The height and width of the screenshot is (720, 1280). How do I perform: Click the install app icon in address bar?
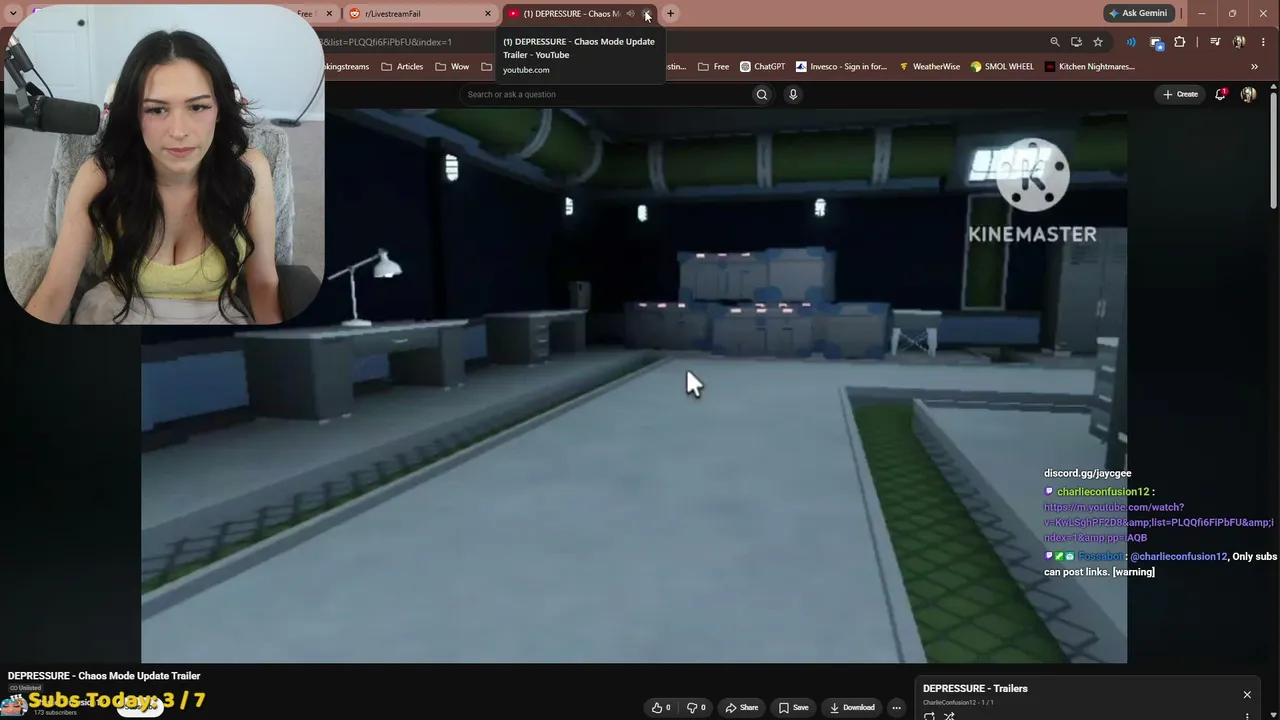(x=1076, y=42)
